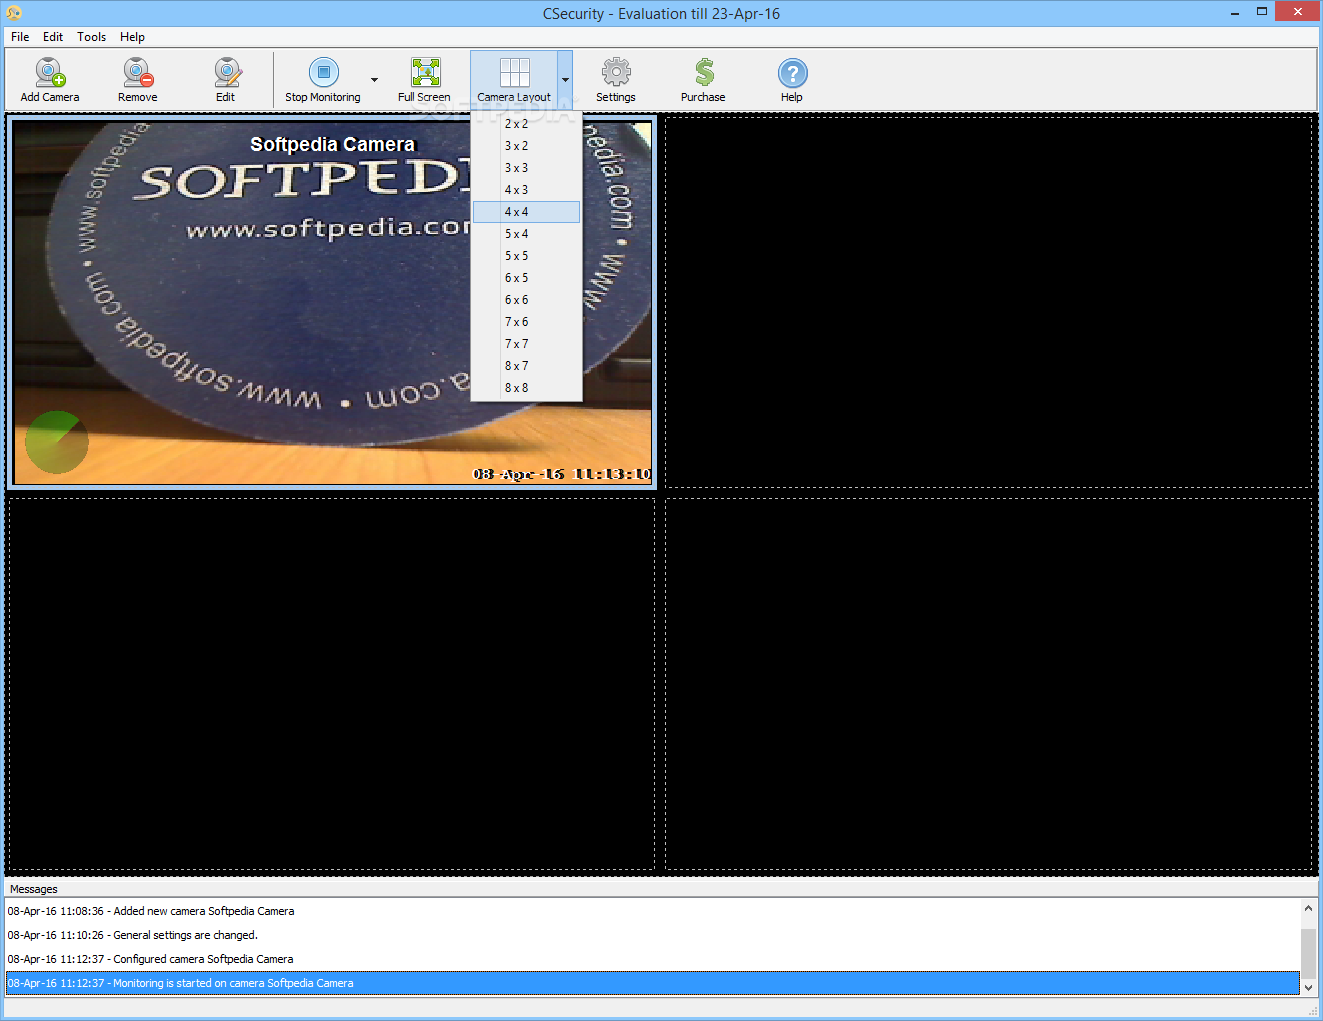Select the empty top-right camera slot
This screenshot has width=1323, height=1021.
coord(988,302)
